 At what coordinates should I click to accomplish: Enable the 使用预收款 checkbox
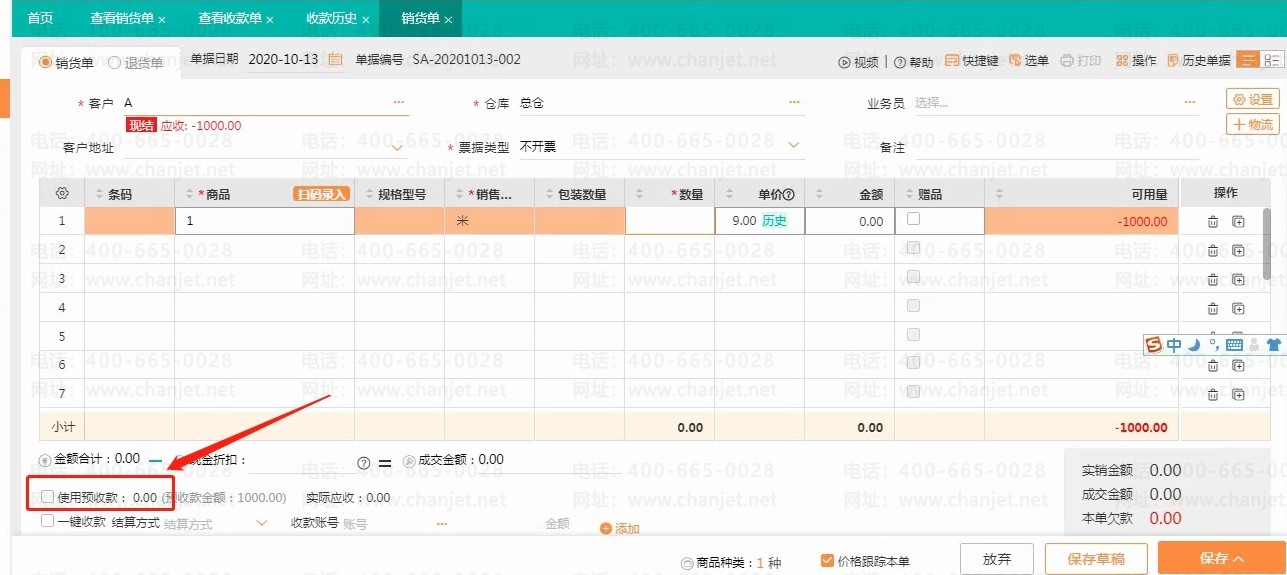click(x=48, y=496)
